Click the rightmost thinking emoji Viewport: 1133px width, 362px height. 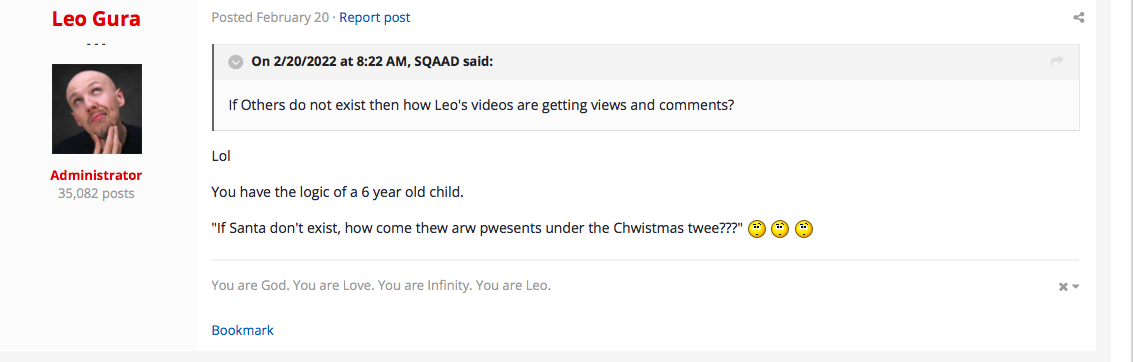[x=804, y=230]
